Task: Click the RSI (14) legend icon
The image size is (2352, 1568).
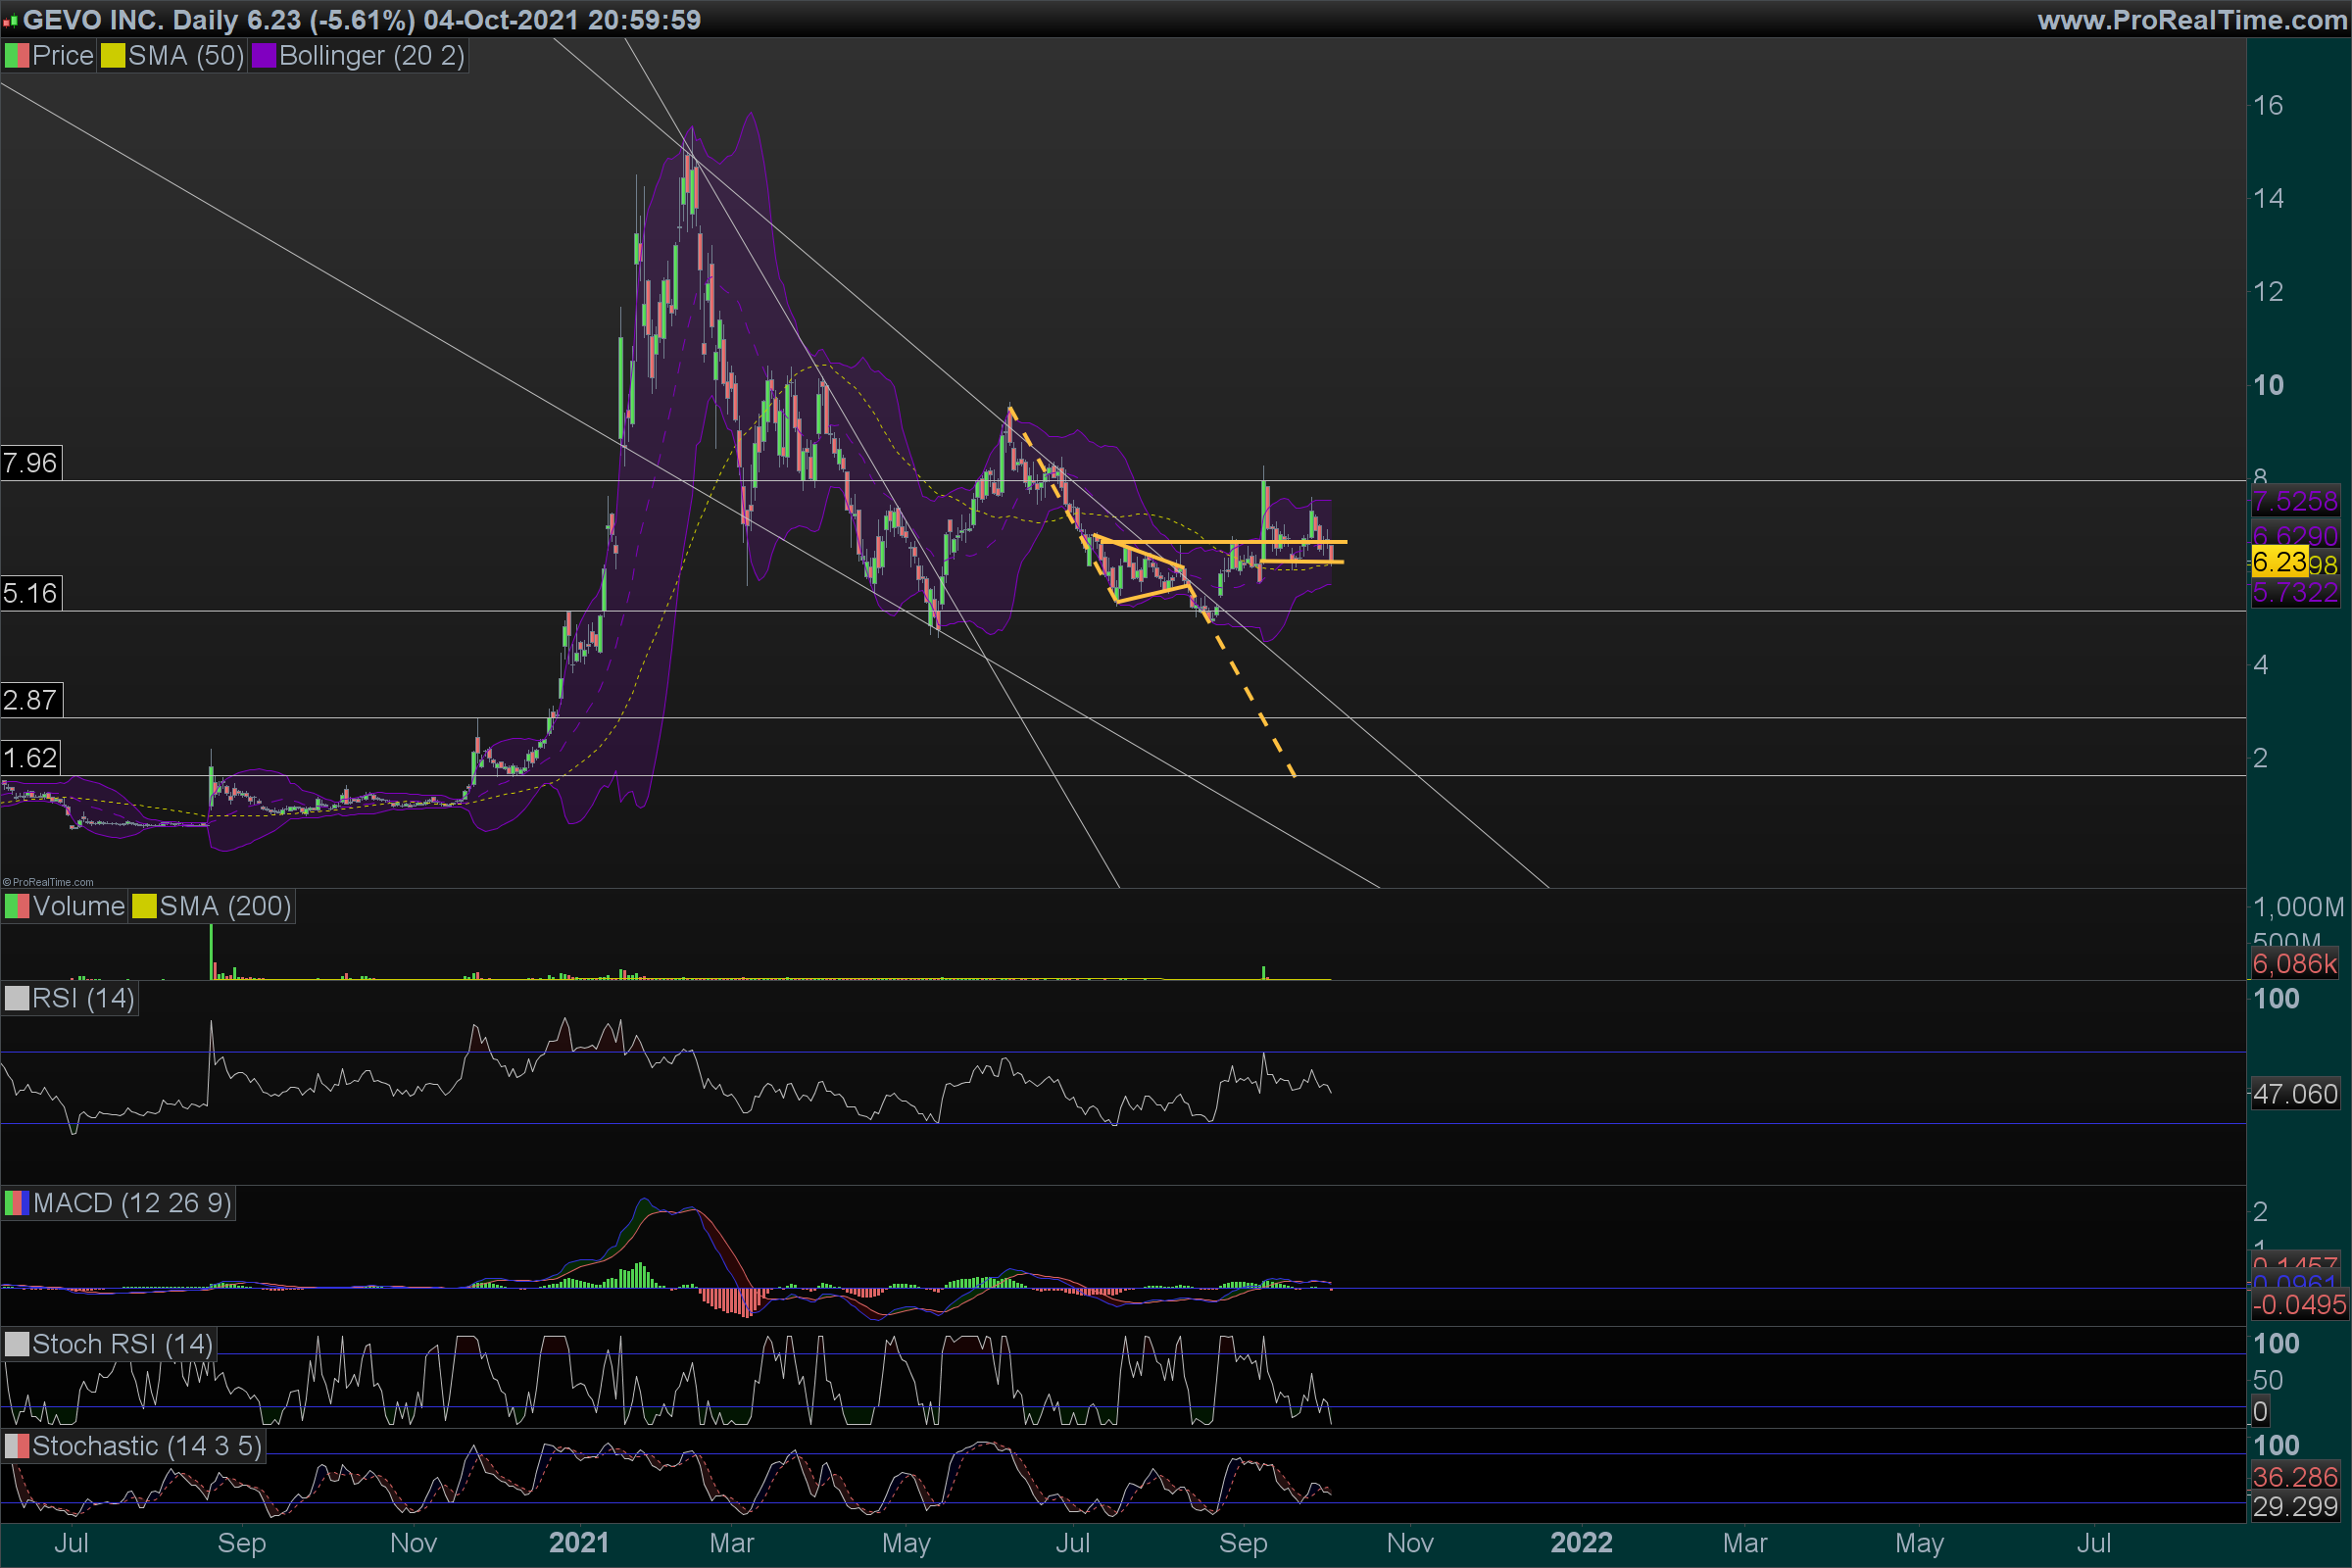Action: pyautogui.click(x=17, y=998)
